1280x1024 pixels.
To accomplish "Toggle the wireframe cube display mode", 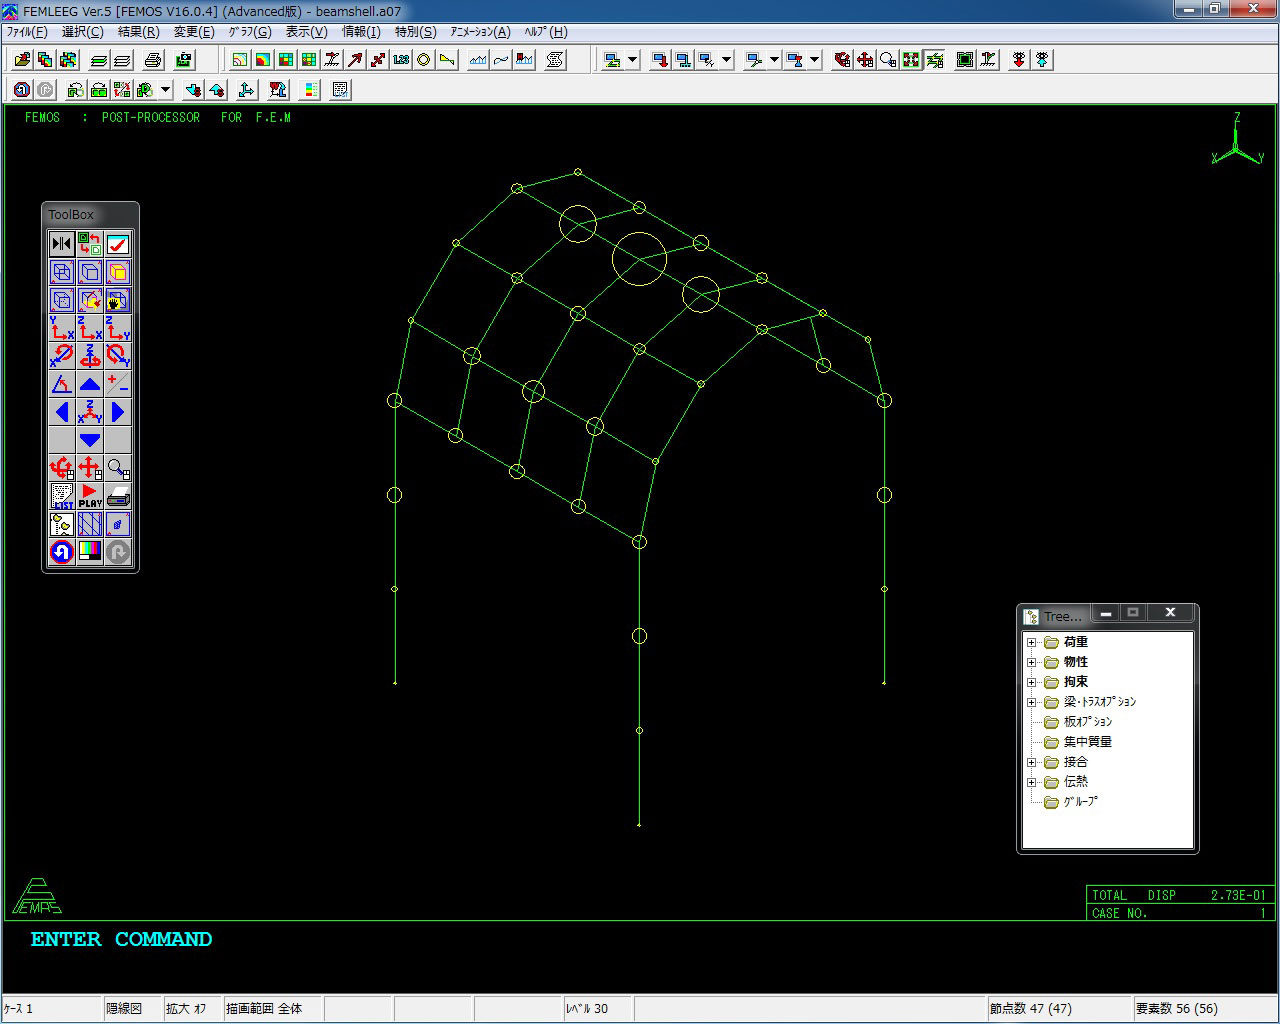I will [x=62, y=272].
